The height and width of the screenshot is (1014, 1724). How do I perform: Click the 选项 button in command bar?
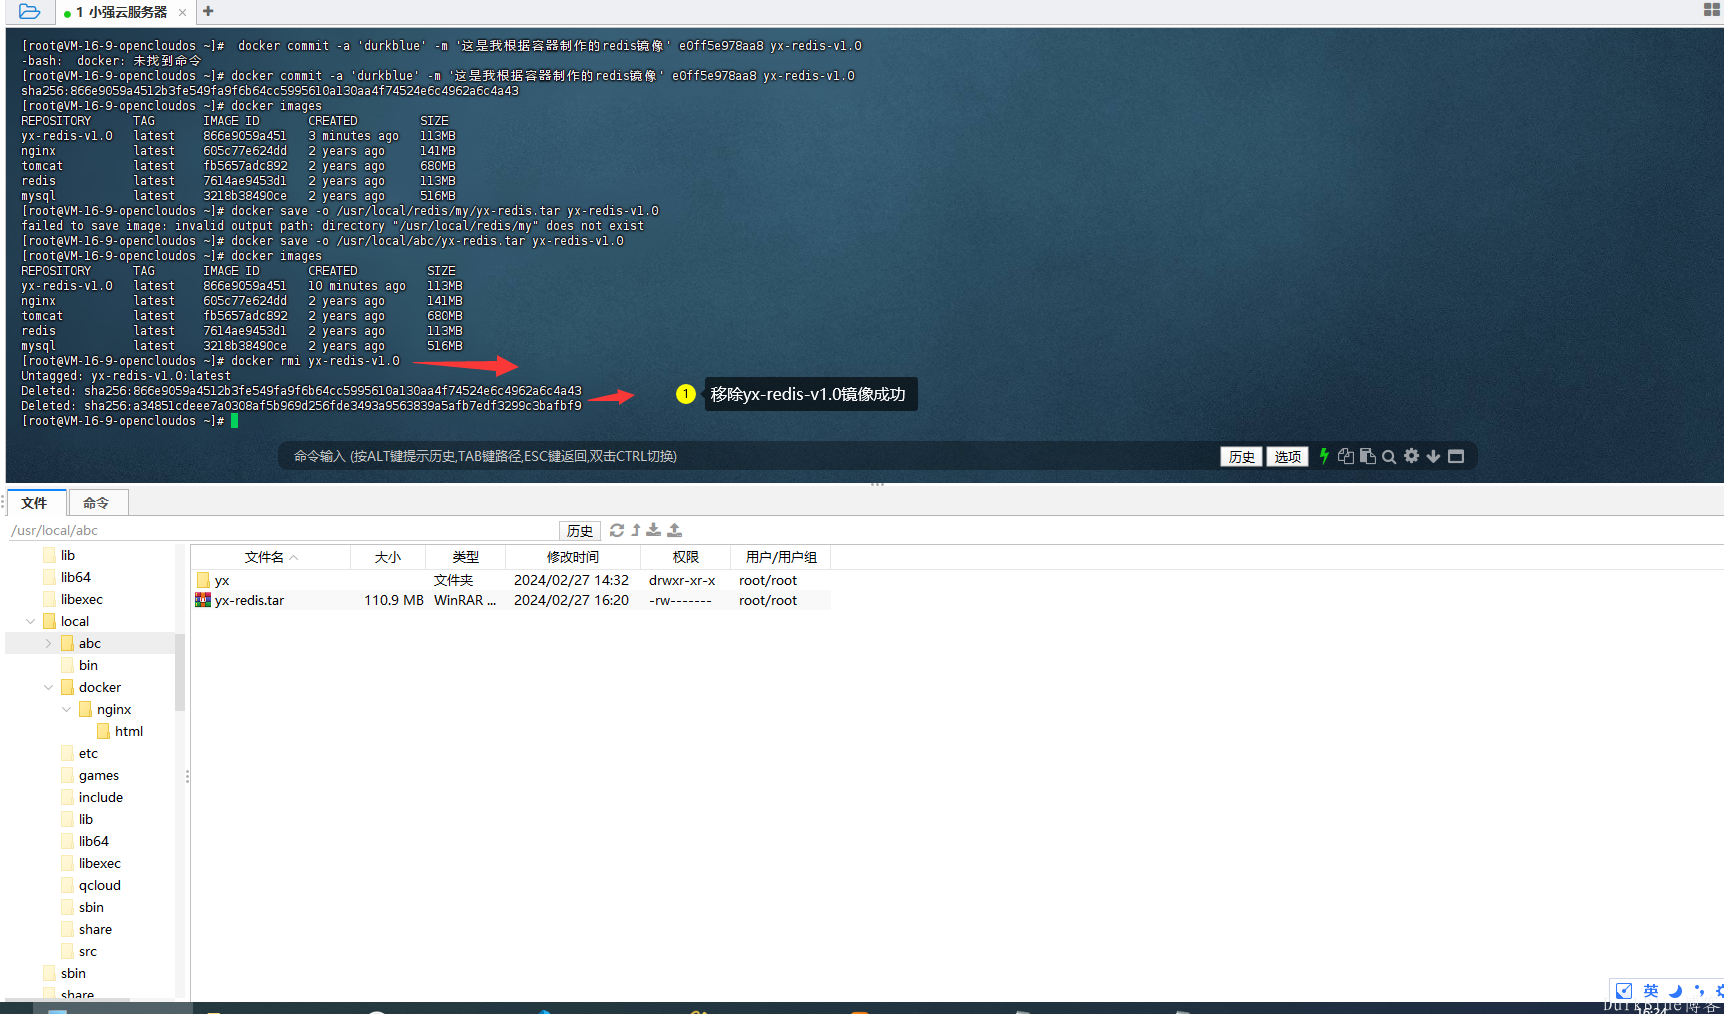click(x=1287, y=456)
